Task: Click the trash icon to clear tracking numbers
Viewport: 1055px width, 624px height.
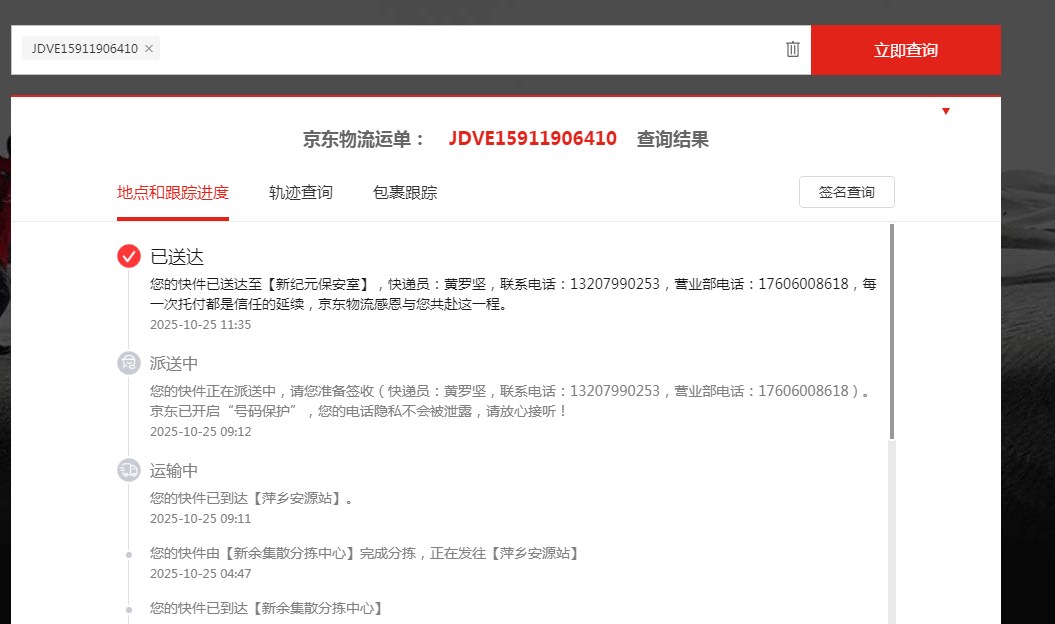Action: (793, 49)
